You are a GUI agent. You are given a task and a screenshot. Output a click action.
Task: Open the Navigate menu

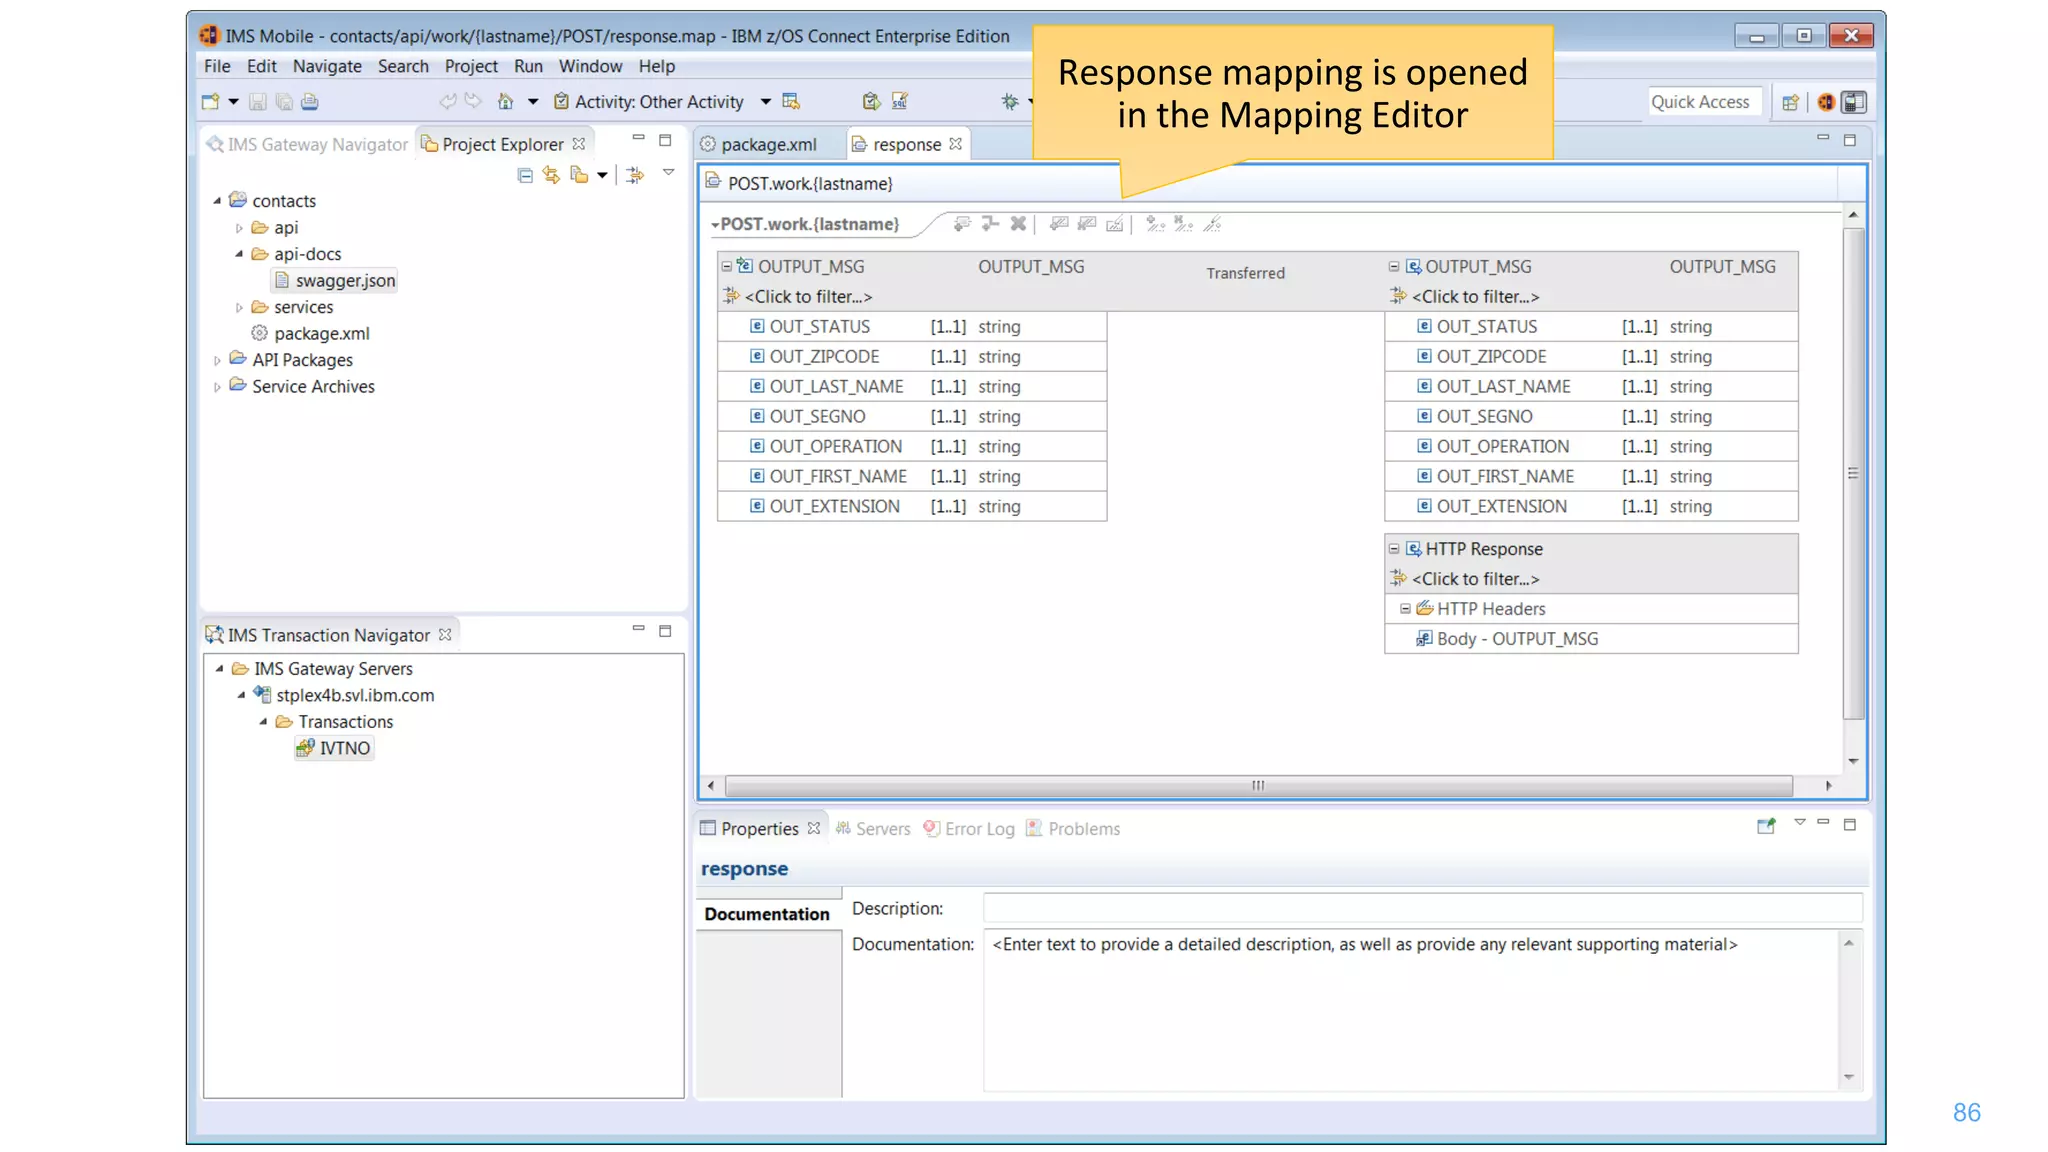[x=327, y=66]
